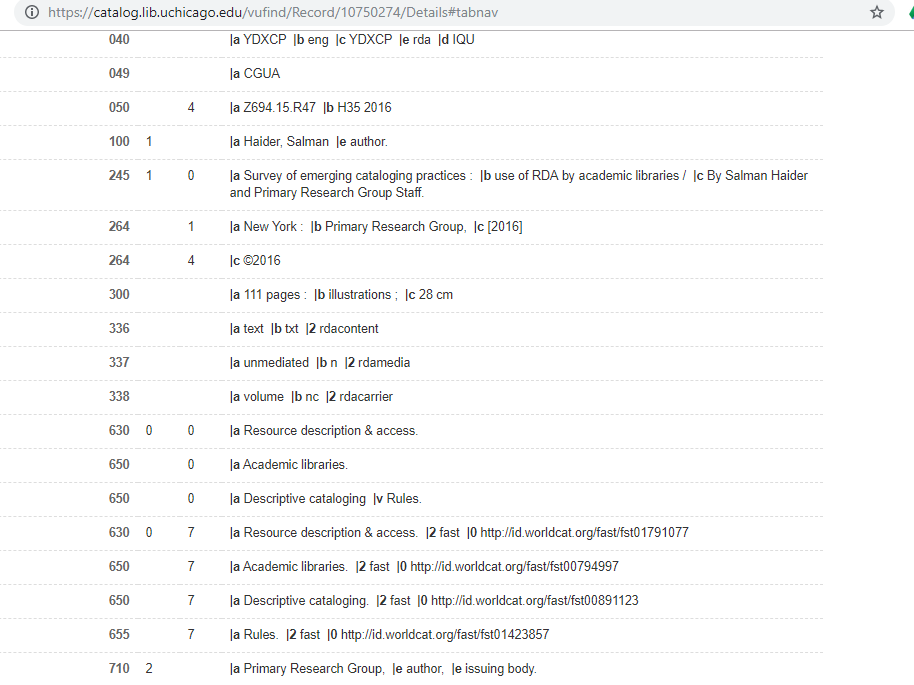The width and height of the screenshot is (914, 685).
Task: Bookmark this page with the star icon
Action: point(877,13)
